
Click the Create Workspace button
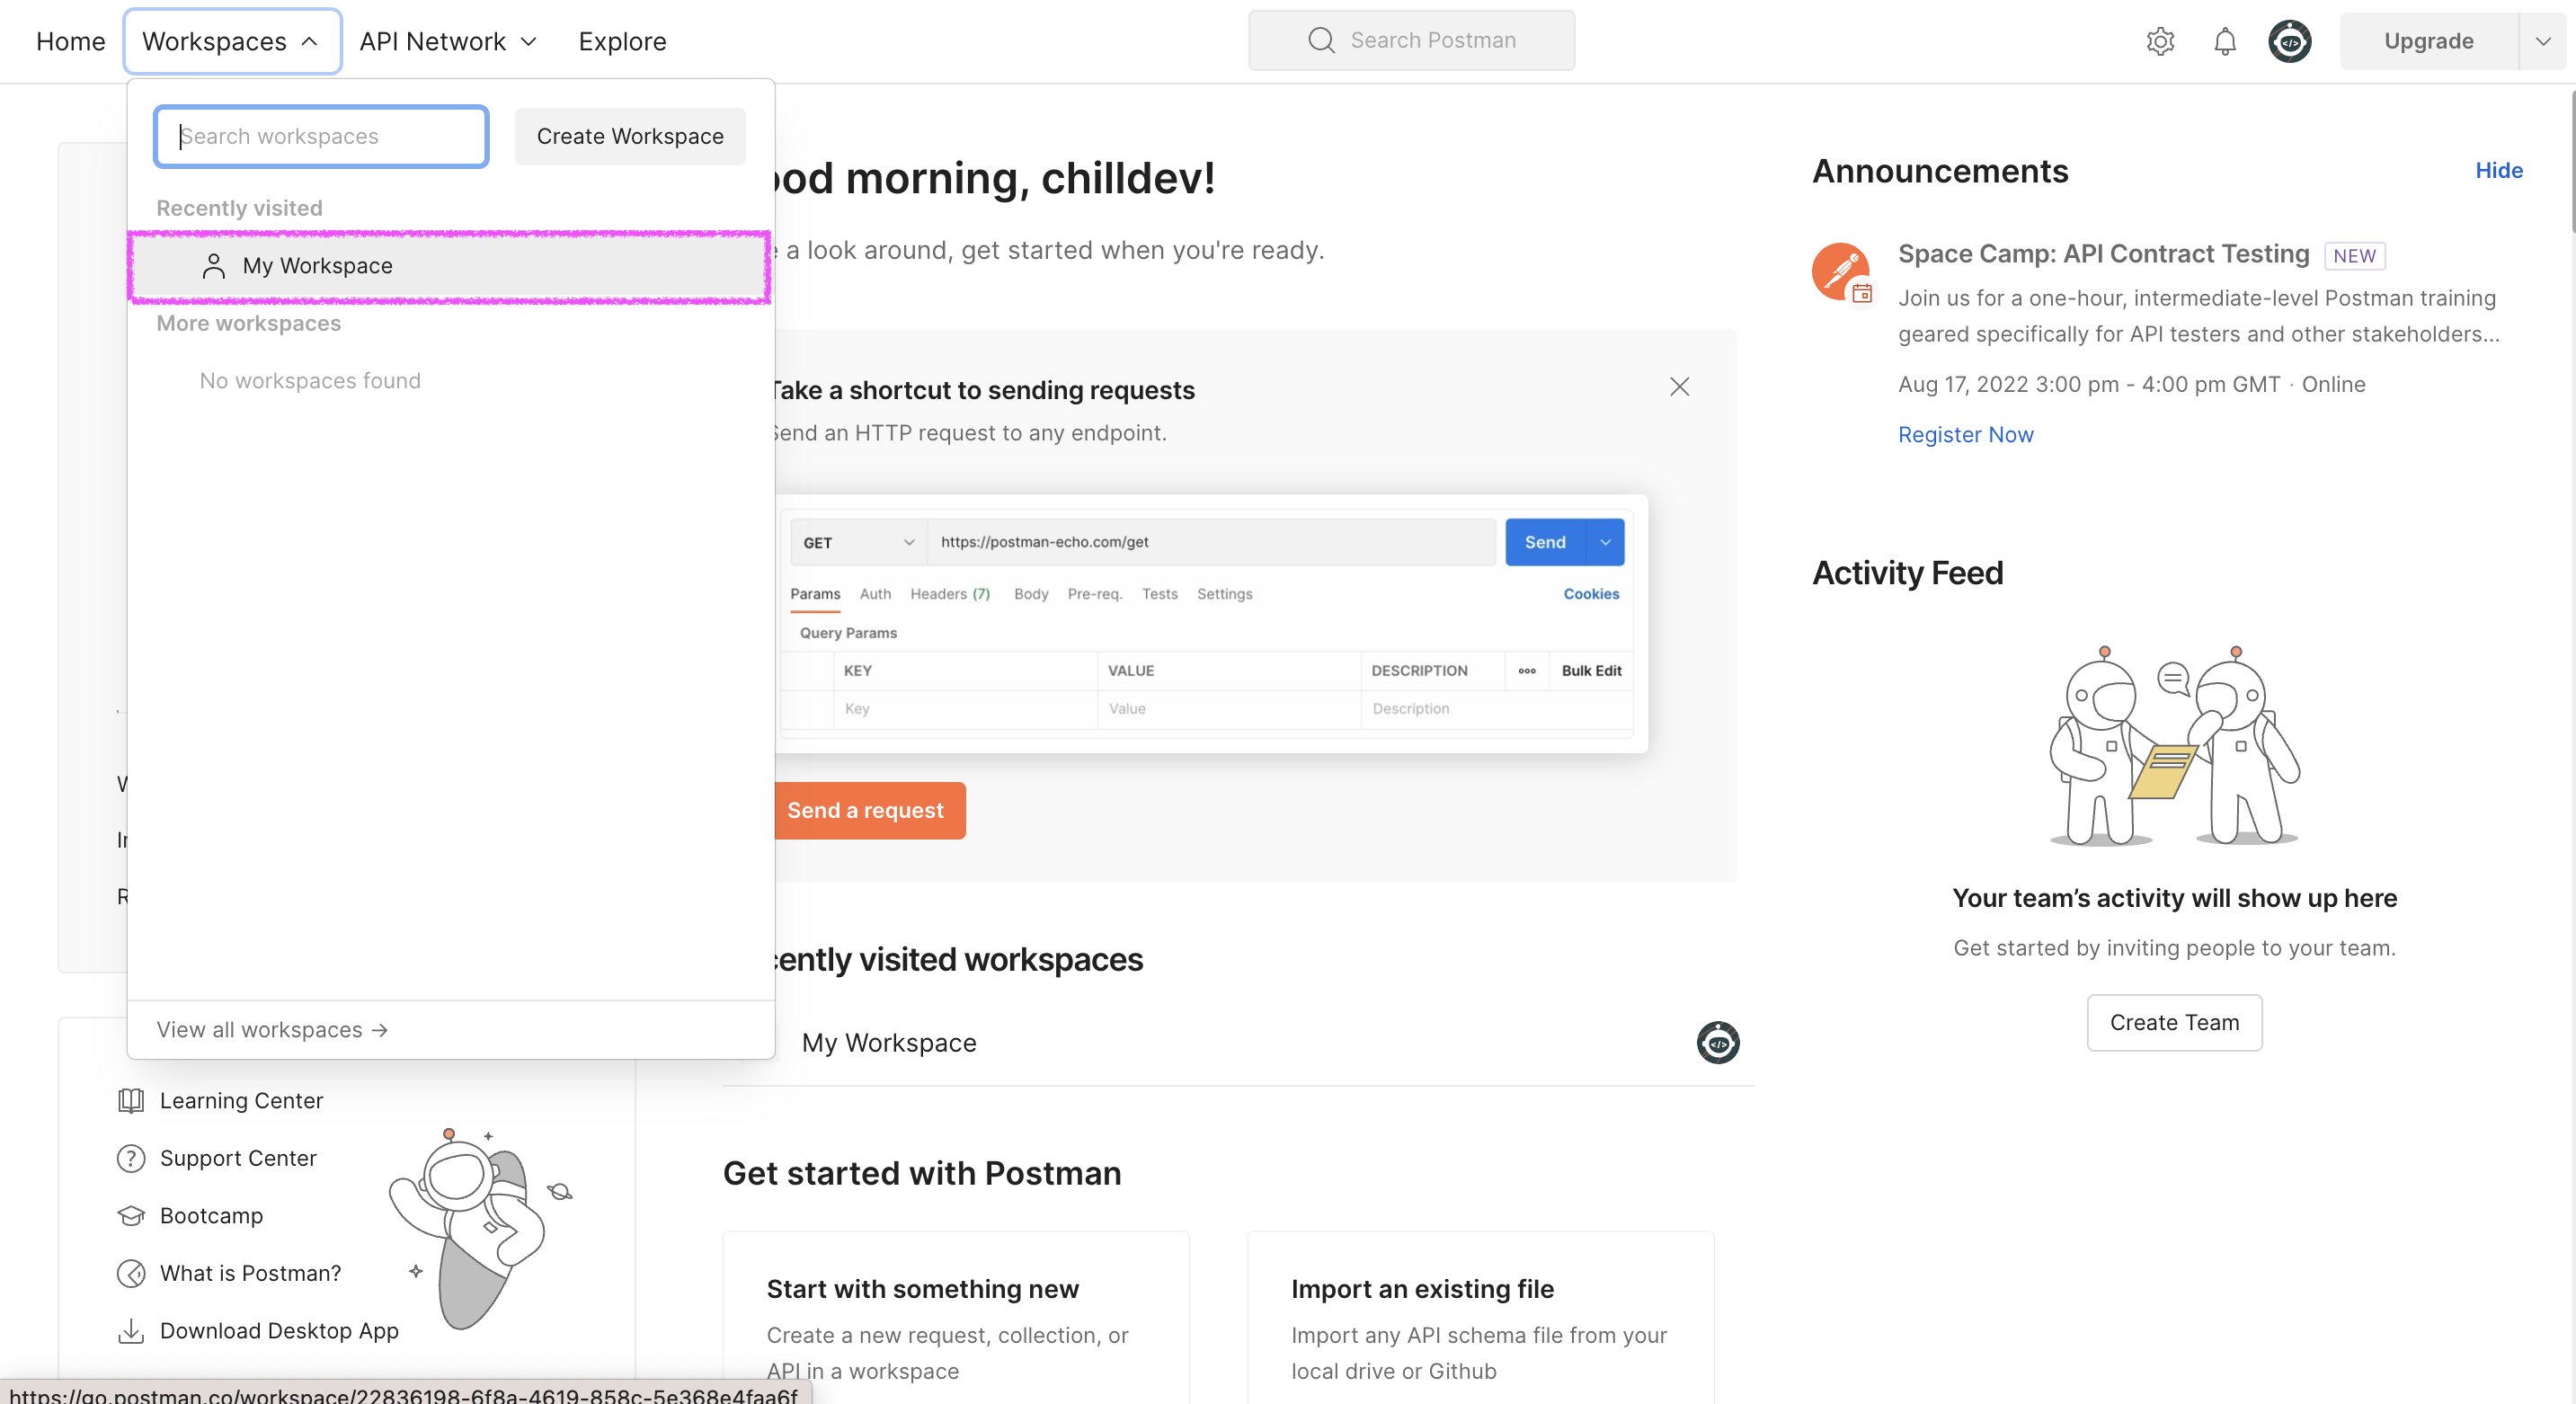pos(630,136)
